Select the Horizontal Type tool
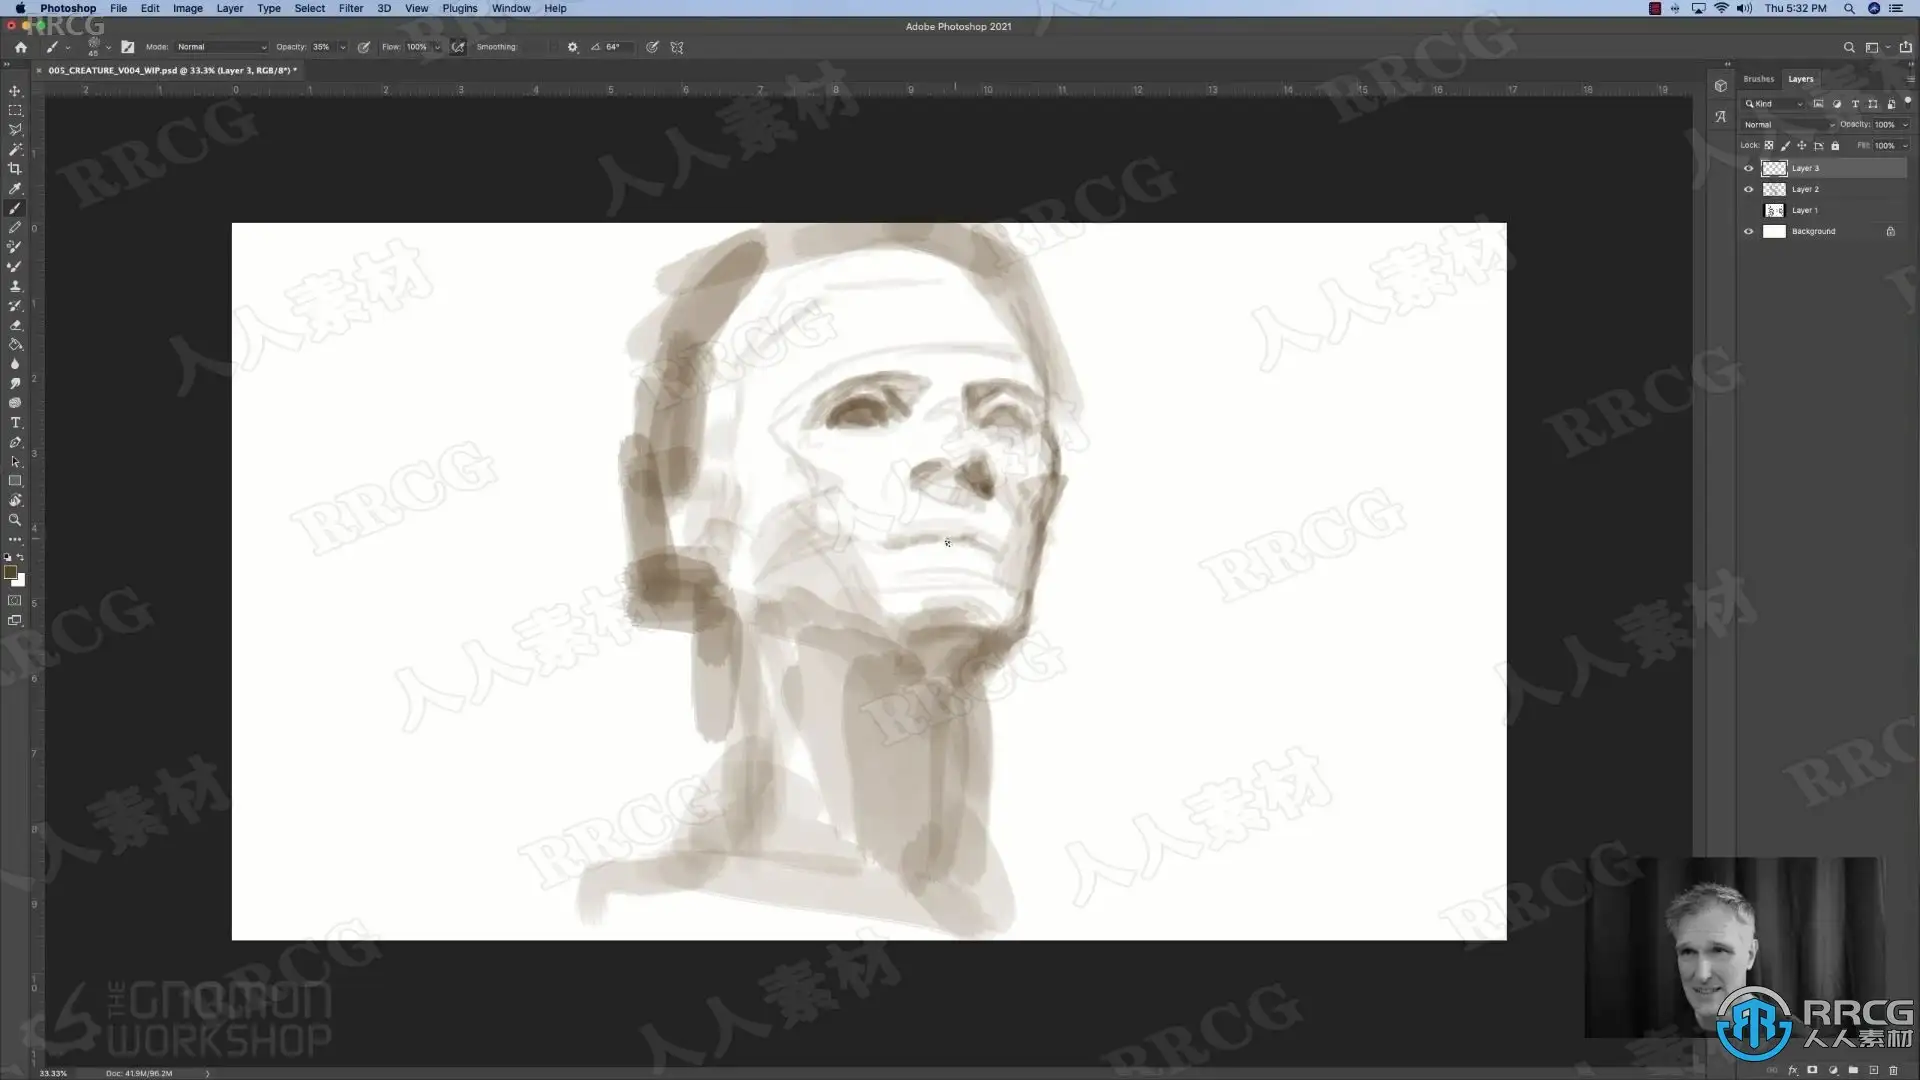This screenshot has width=1920, height=1080. [x=15, y=423]
